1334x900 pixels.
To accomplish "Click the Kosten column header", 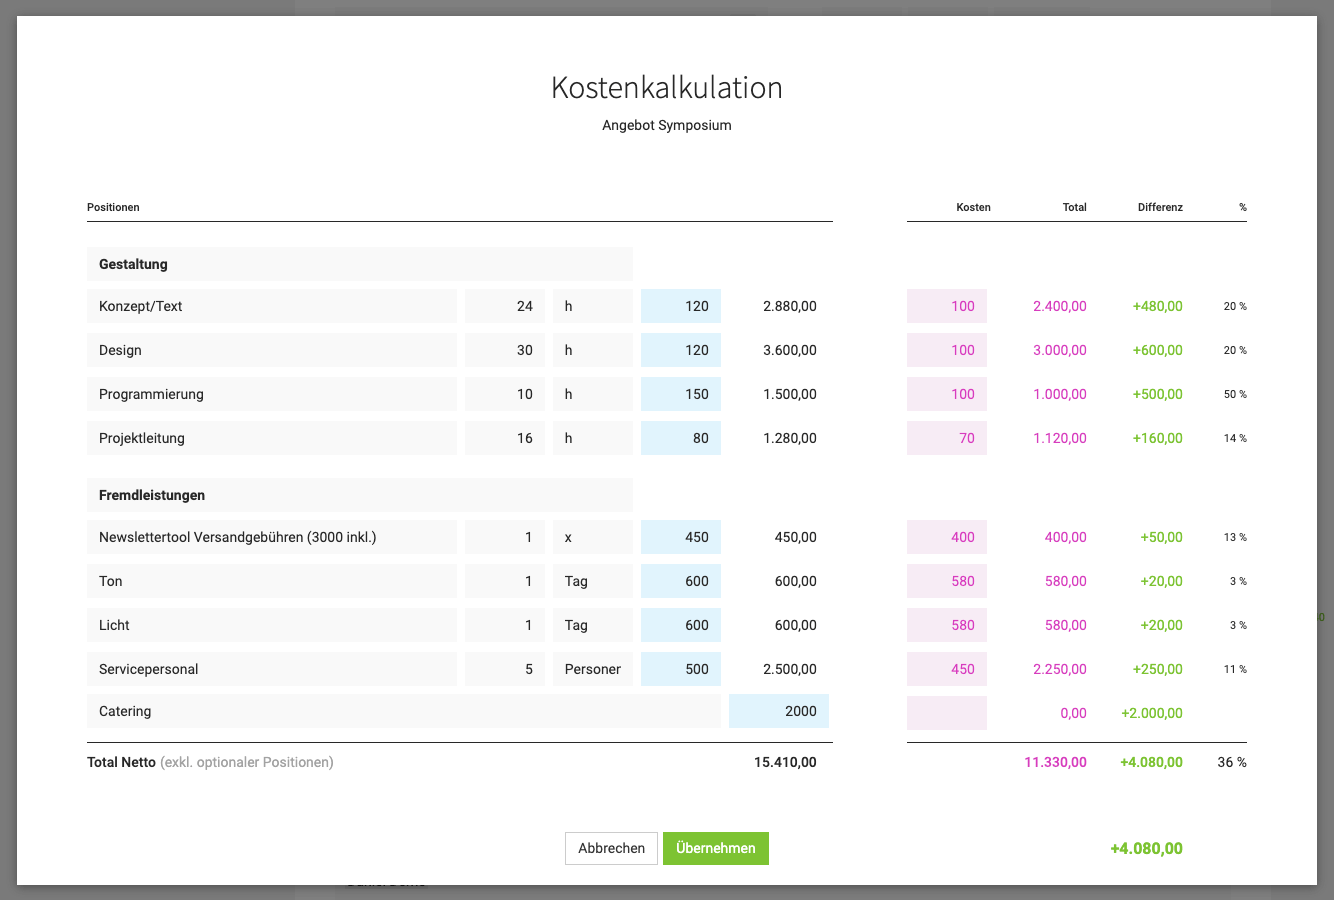I will click(x=973, y=207).
